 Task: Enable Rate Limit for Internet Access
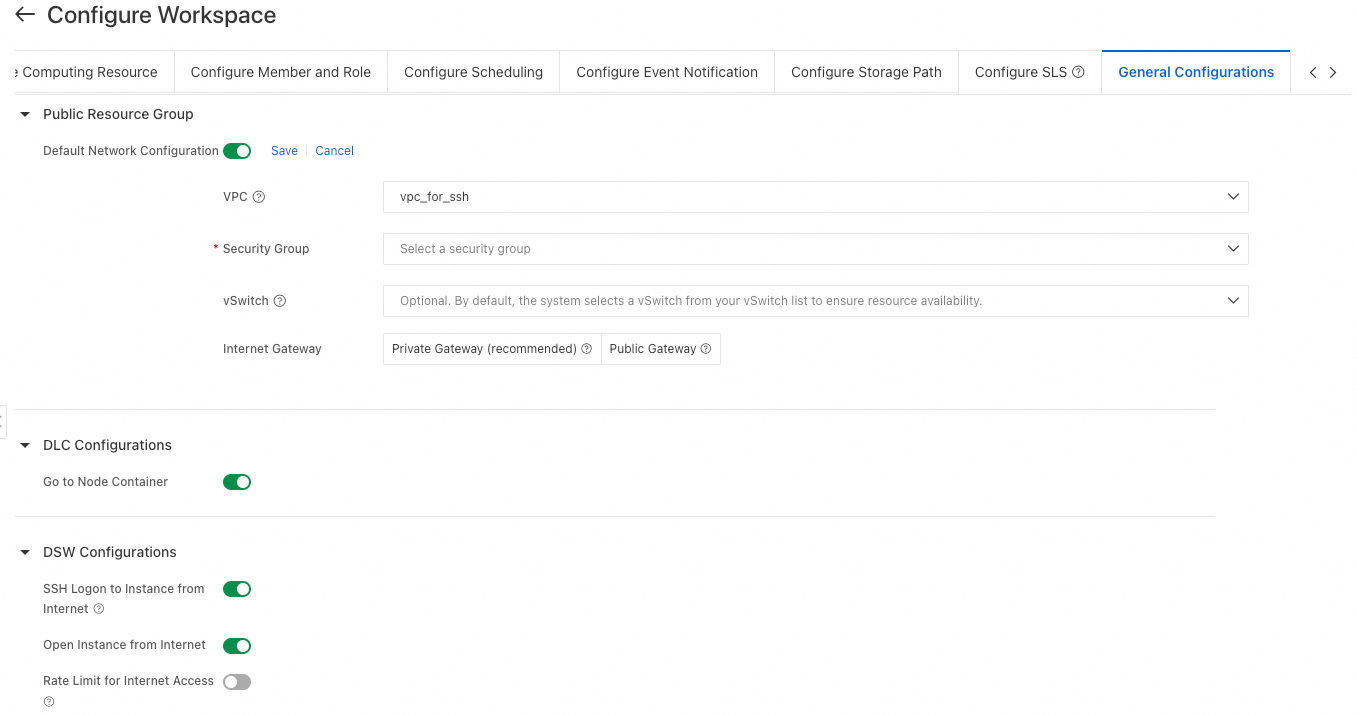tap(237, 682)
